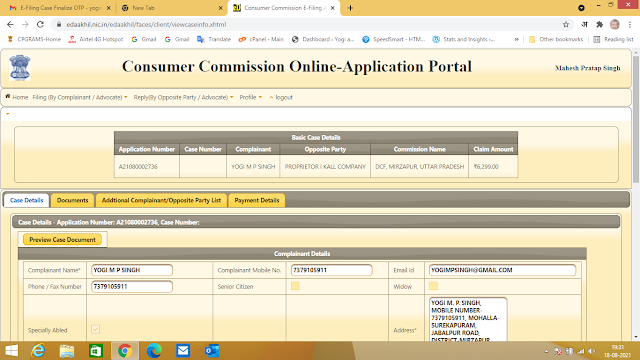The height and width of the screenshot is (360, 640).
Task: Open Outlook from taskbar
Action: pos(212,351)
